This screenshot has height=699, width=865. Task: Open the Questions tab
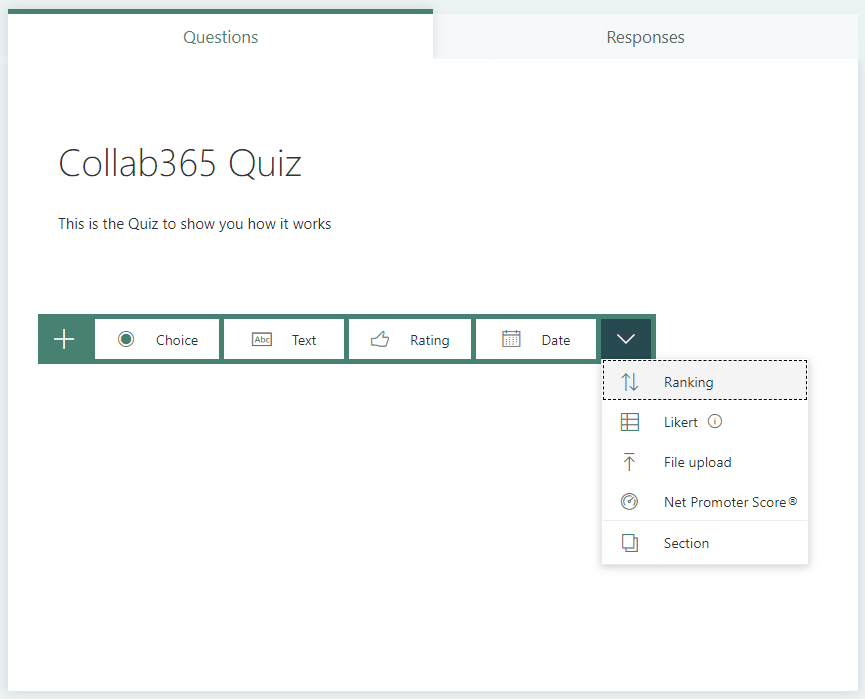tap(220, 37)
